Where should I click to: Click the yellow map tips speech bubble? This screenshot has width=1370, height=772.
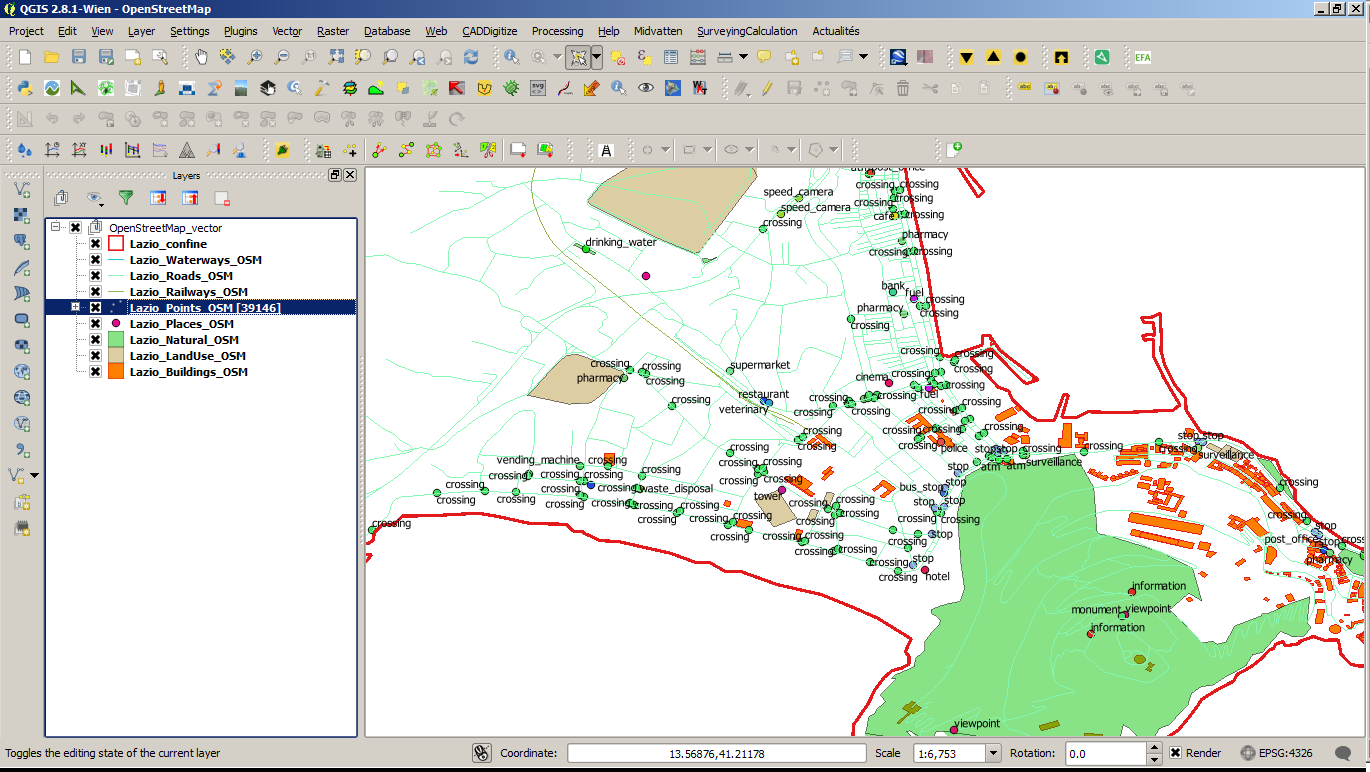pyautogui.click(x=764, y=57)
